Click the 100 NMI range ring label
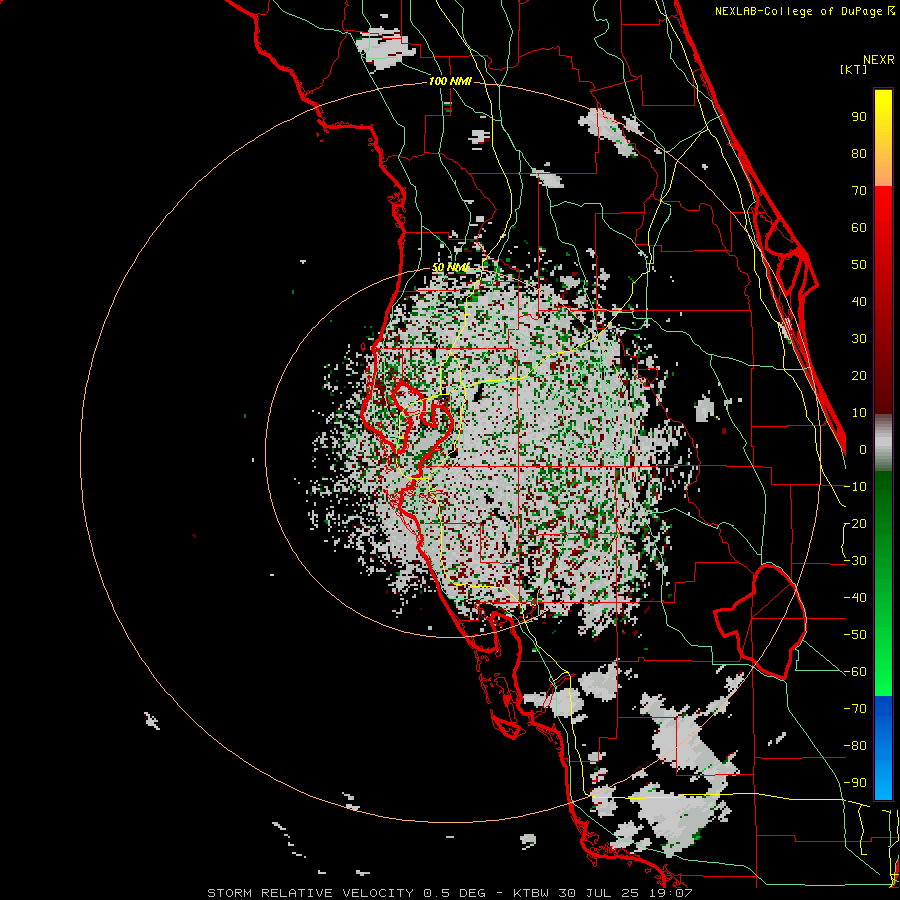900x900 pixels. click(450, 81)
